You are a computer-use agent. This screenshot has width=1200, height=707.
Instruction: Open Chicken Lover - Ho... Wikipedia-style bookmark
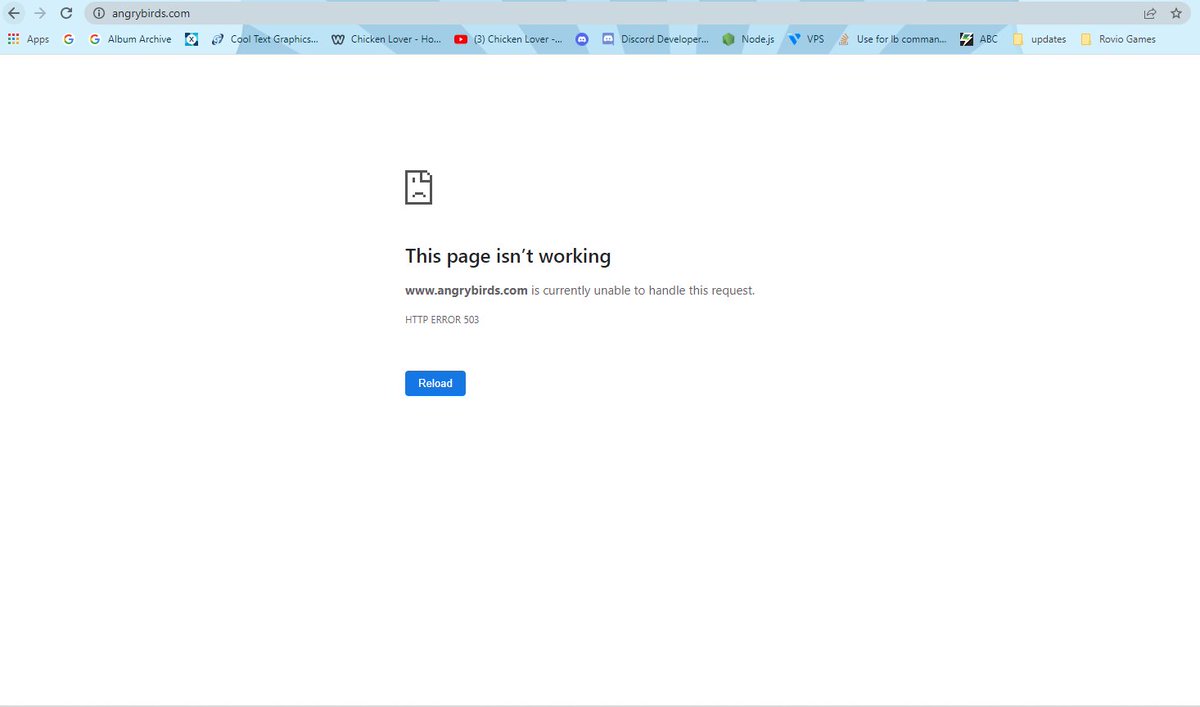386,39
